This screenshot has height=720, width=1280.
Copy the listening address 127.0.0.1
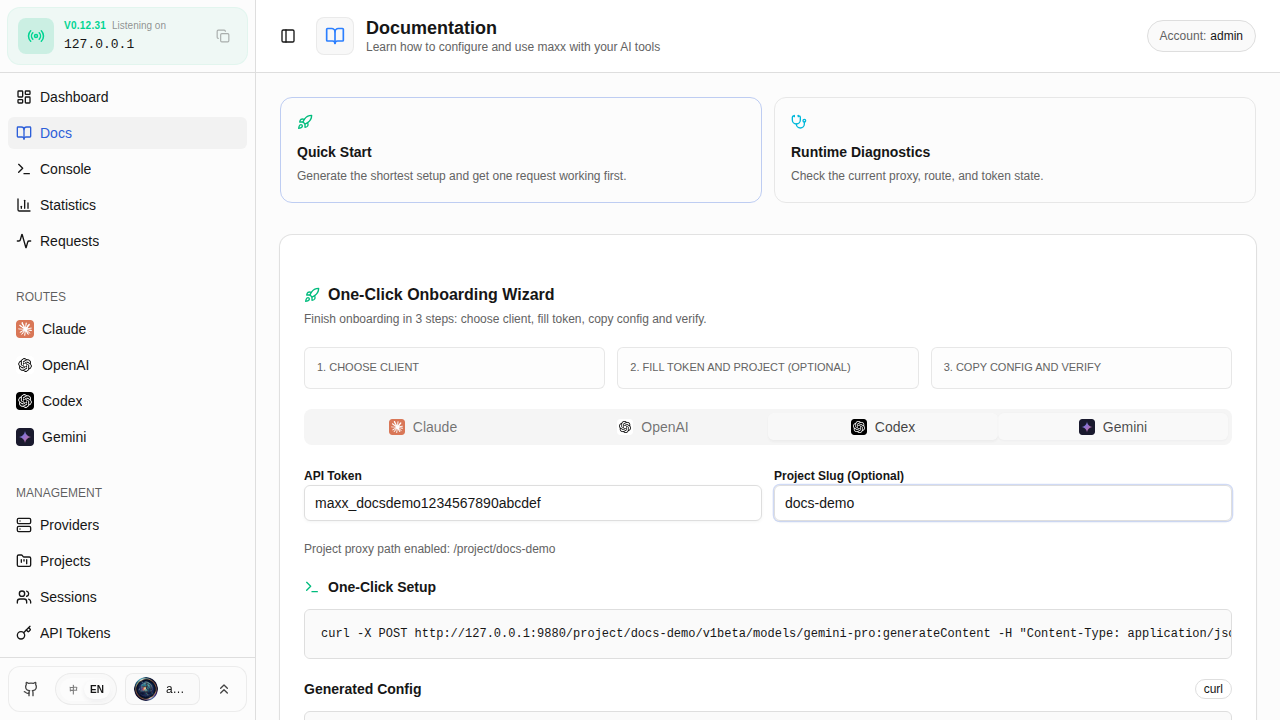point(223,36)
